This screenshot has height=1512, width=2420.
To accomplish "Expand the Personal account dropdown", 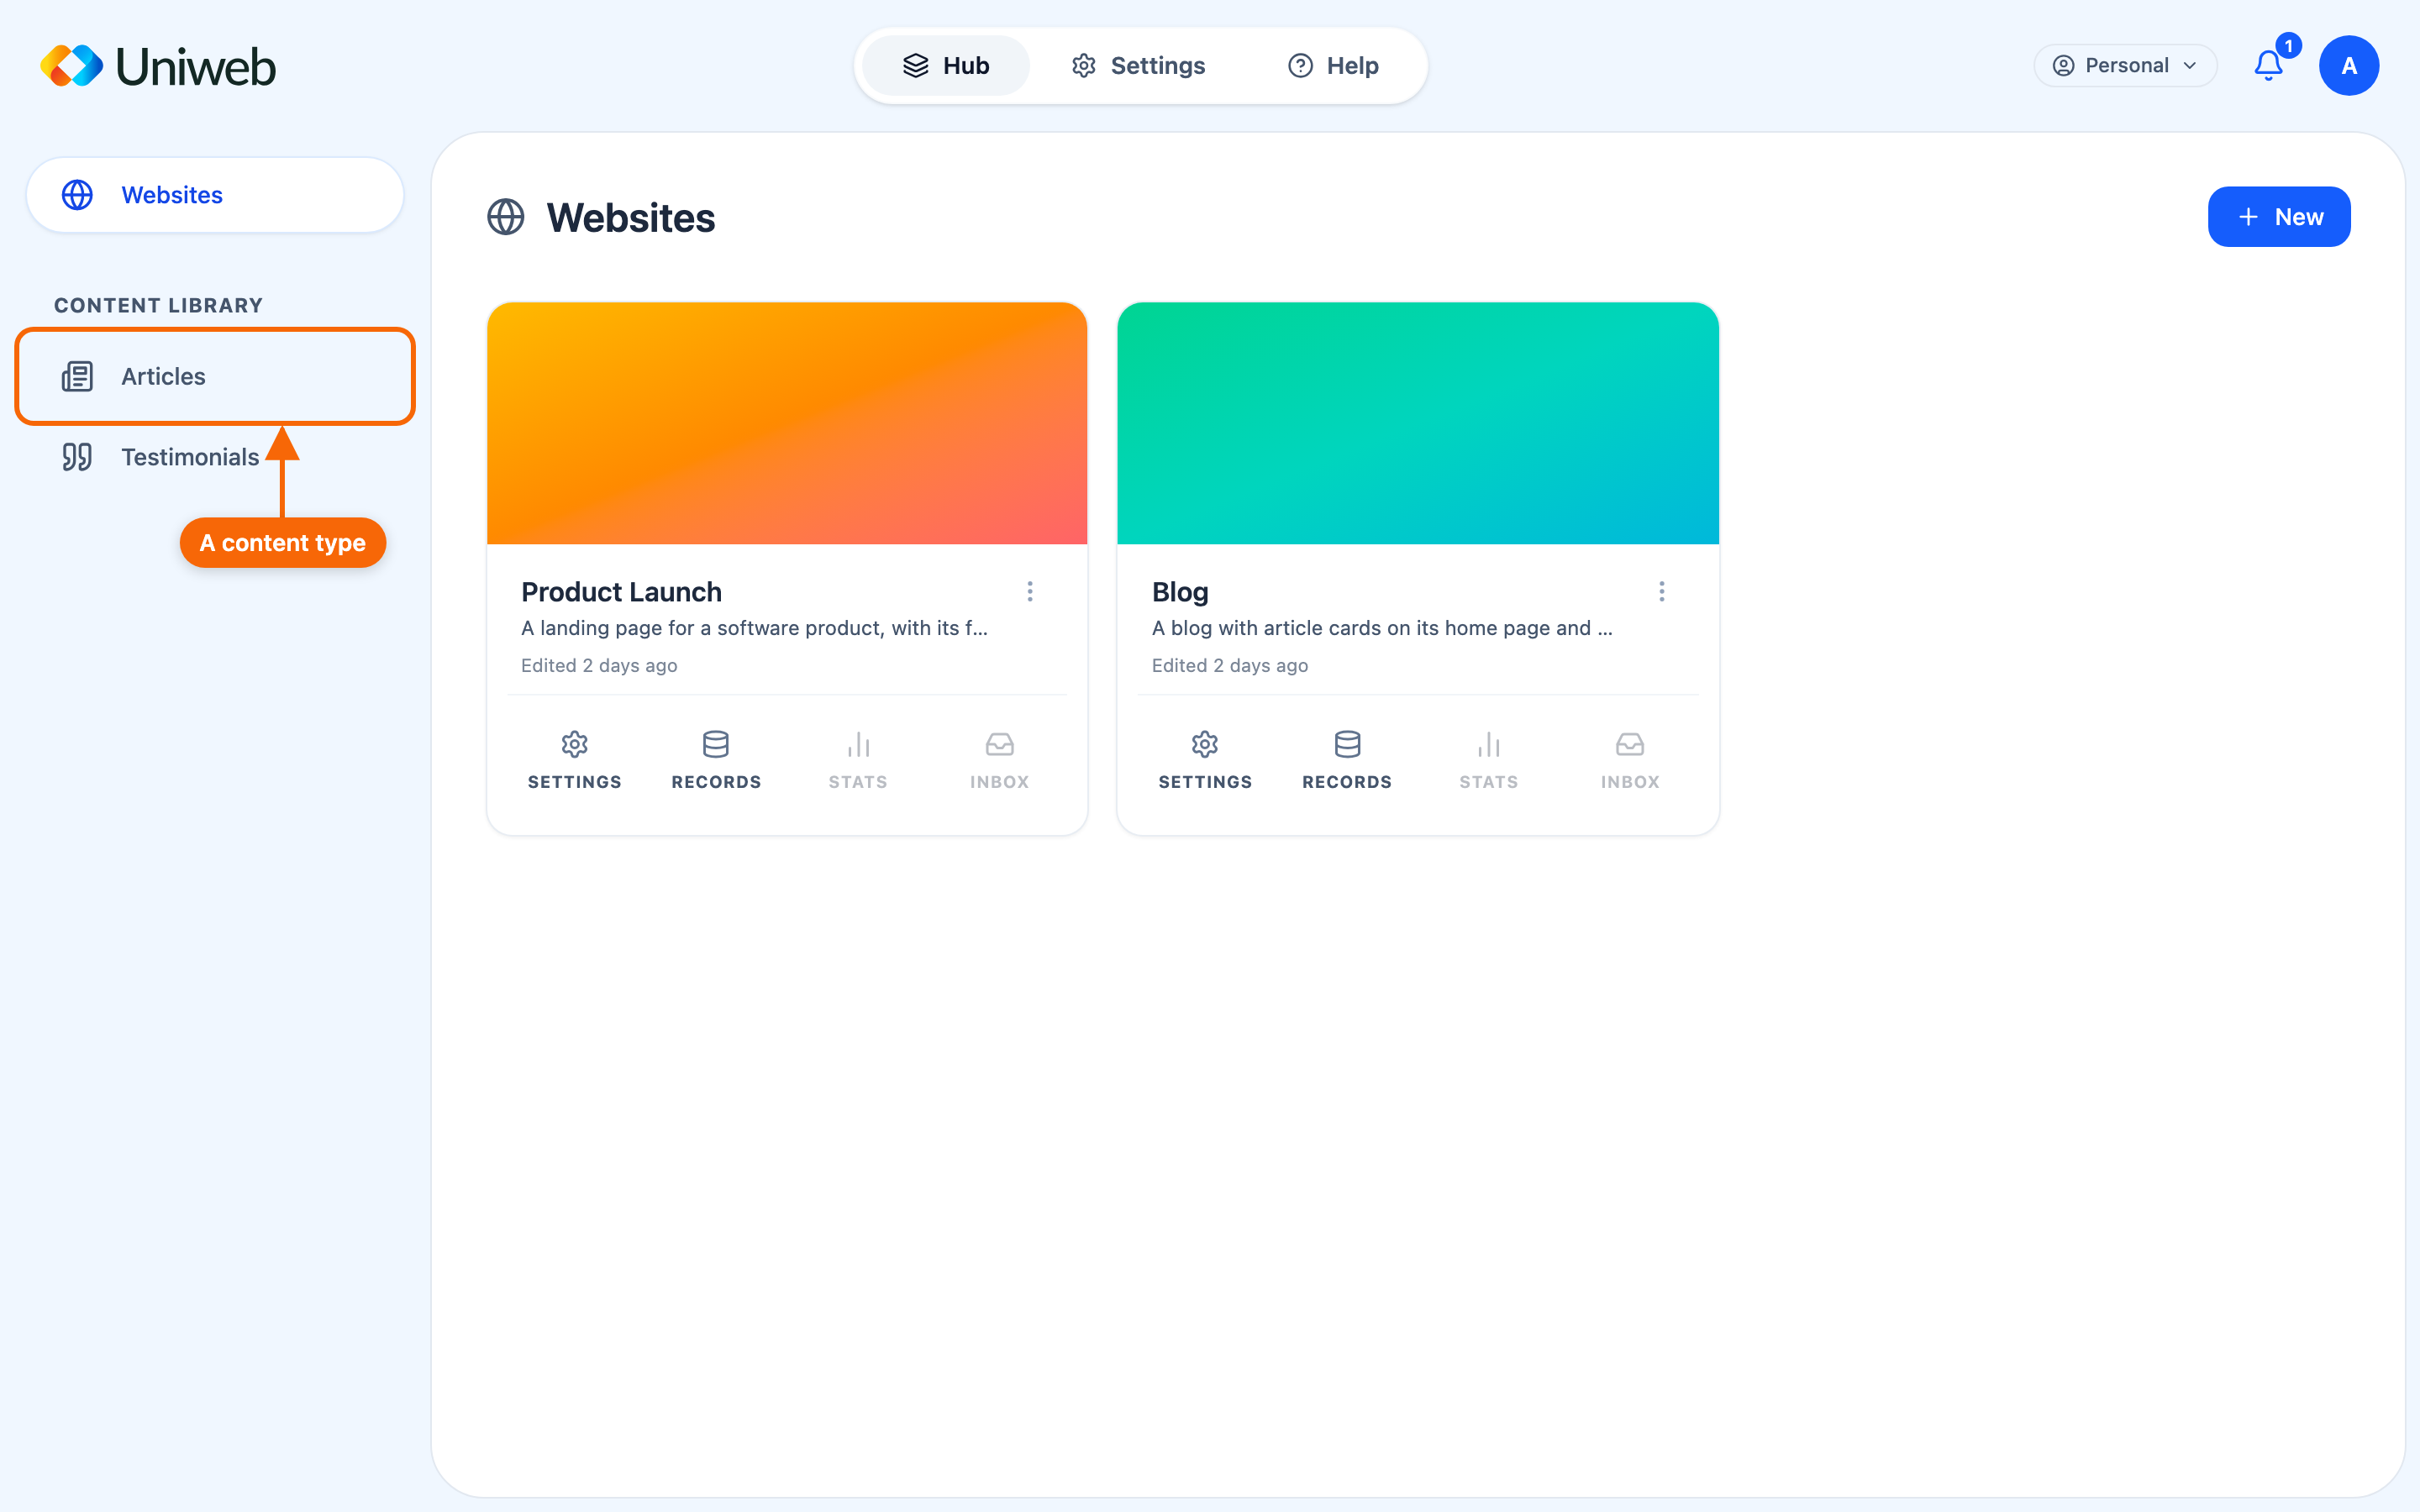I will click(2125, 66).
